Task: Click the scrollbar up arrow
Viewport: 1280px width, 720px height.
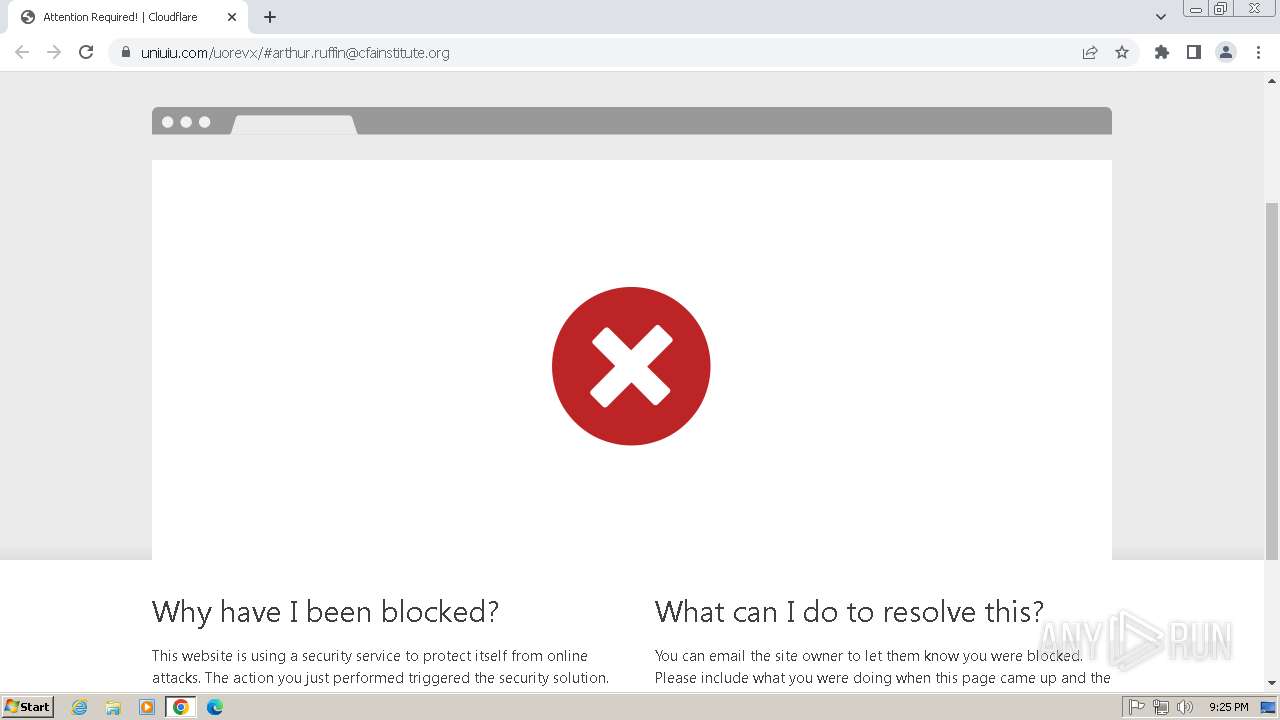Action: (1272, 80)
